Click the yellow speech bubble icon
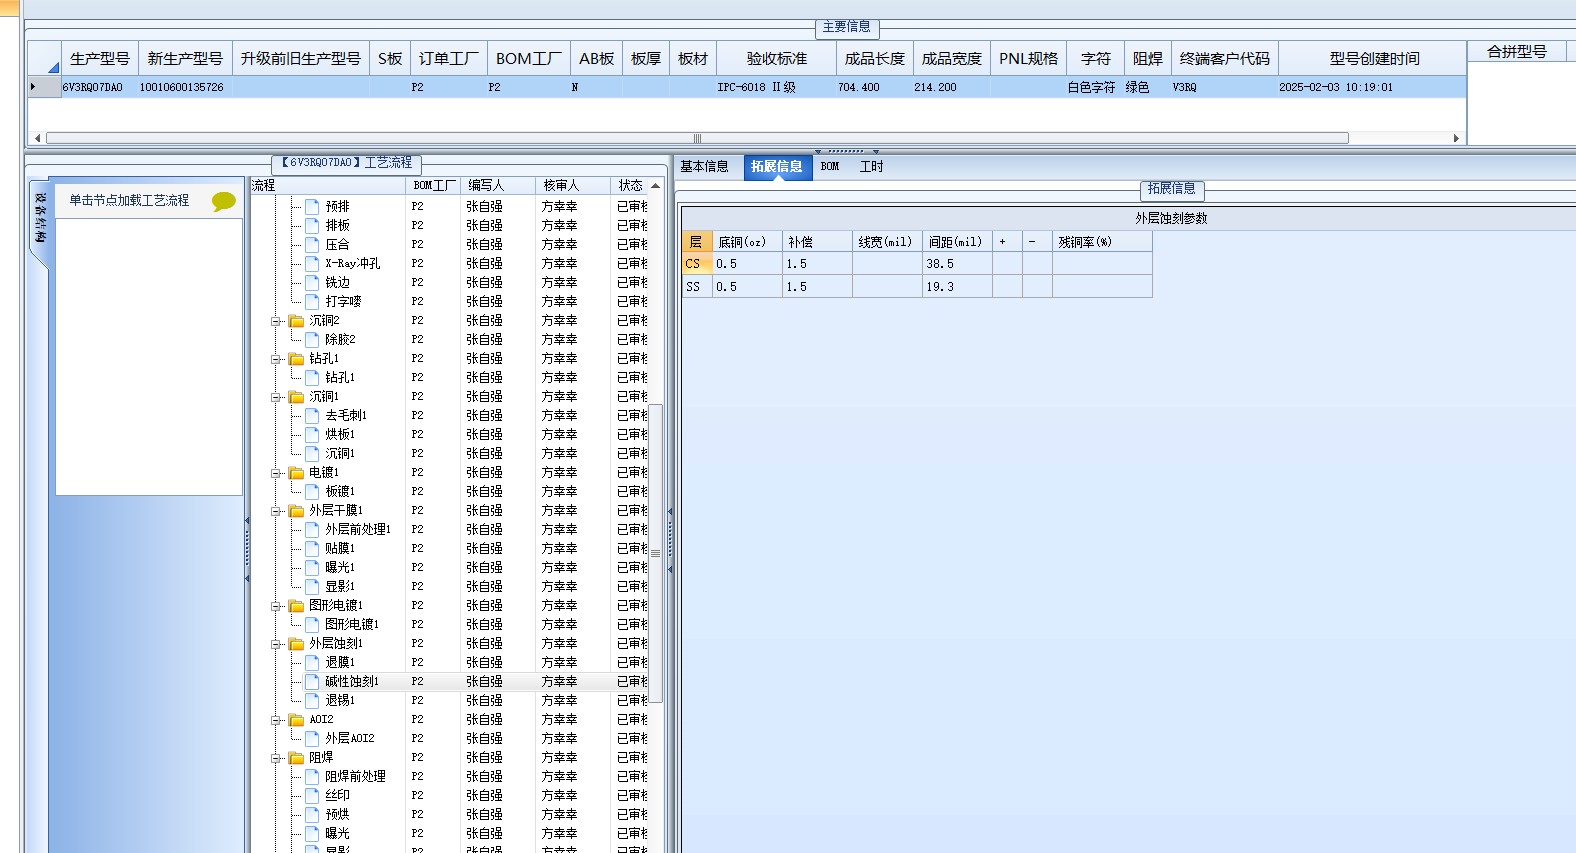1576x853 pixels. coord(224,201)
